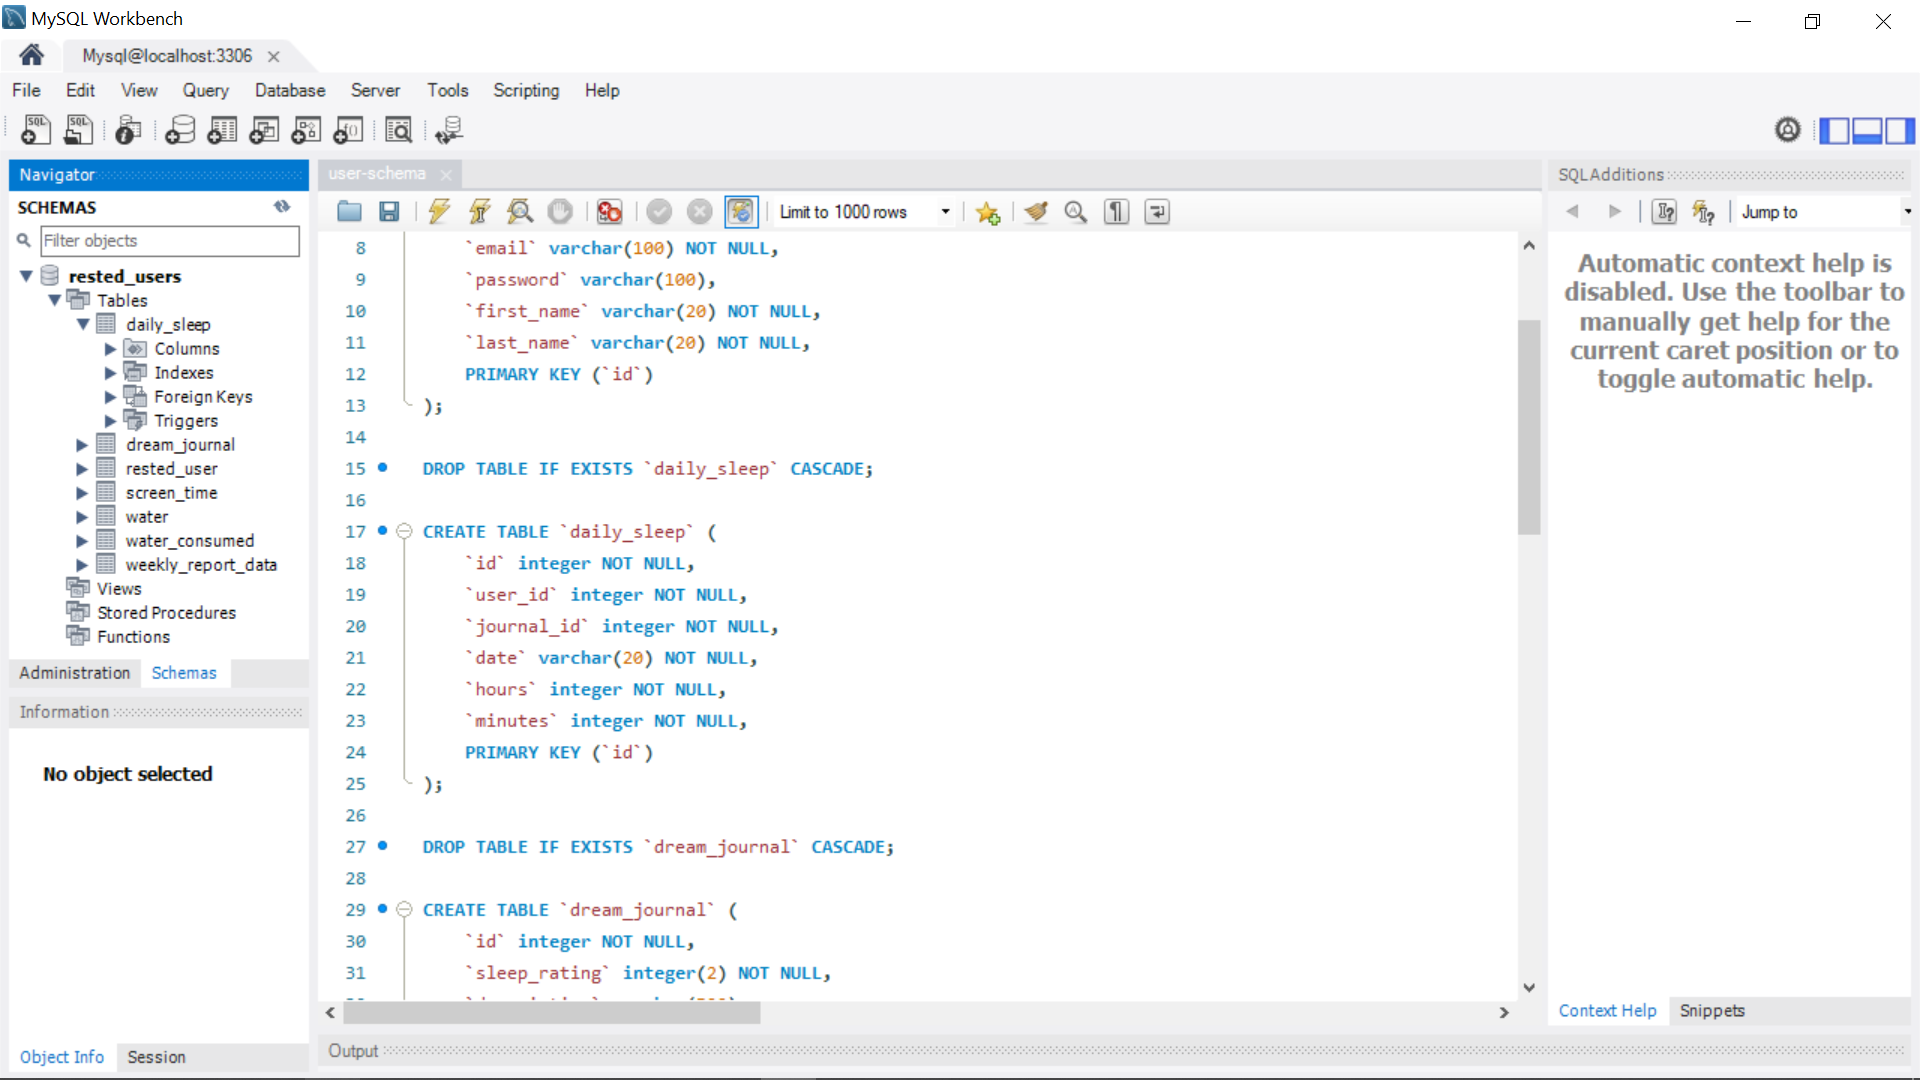Expand the dream_journal table

(82, 445)
